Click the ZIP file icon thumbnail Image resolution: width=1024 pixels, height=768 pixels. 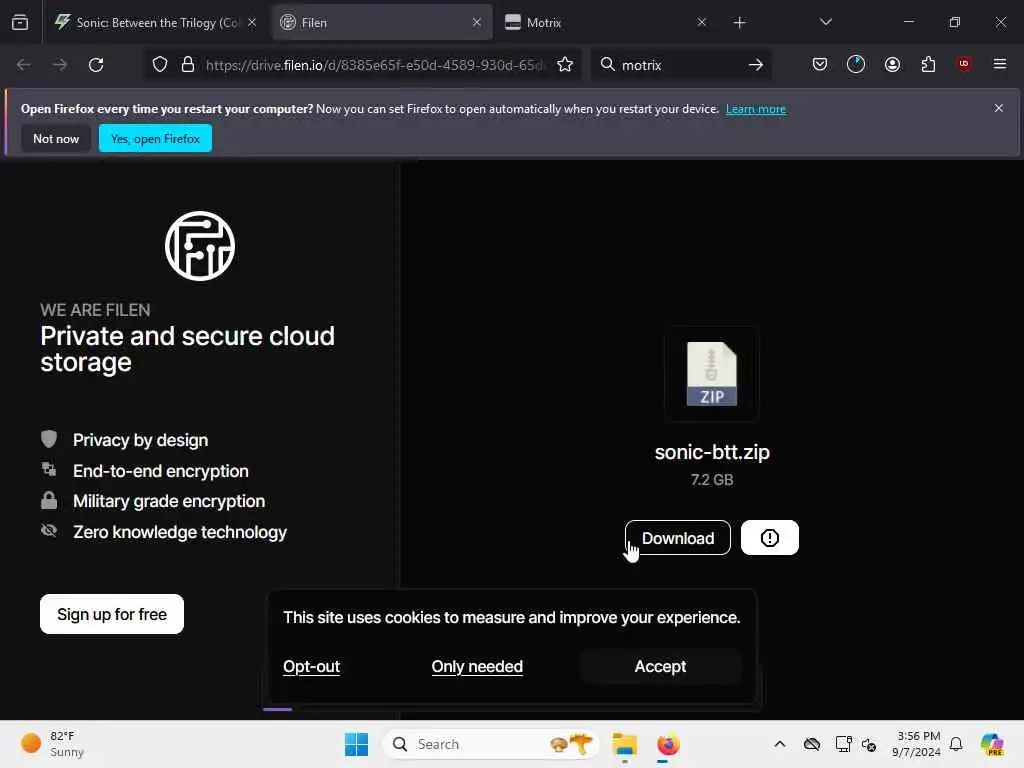[x=712, y=374]
